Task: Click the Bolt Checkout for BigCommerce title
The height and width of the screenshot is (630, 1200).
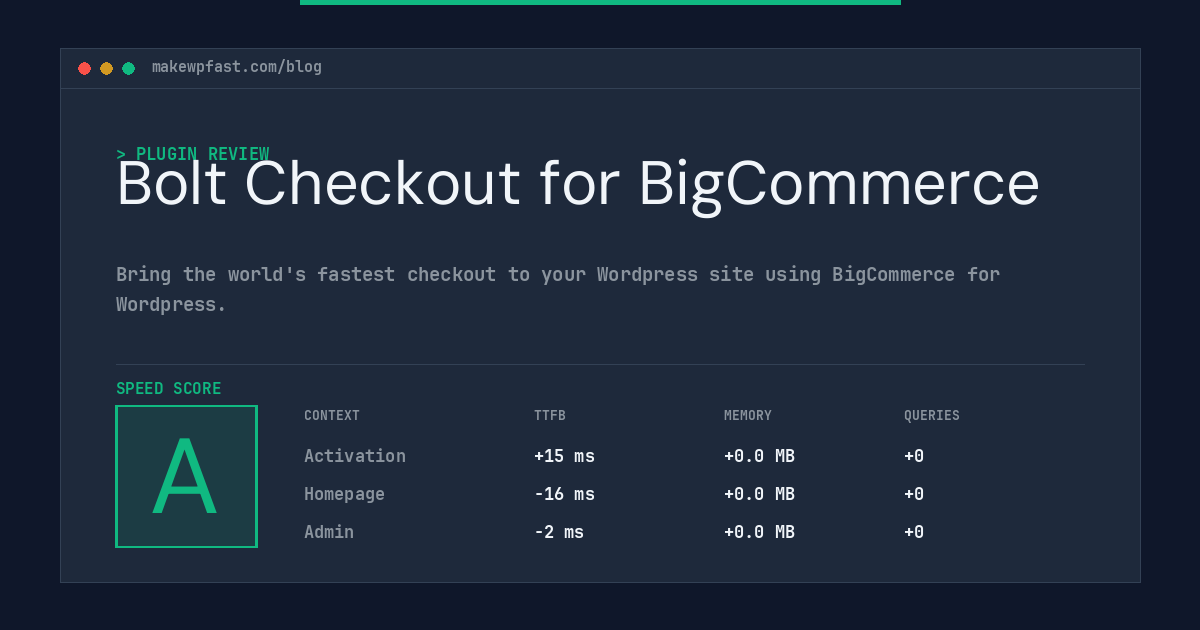Action: pyautogui.click(x=578, y=184)
